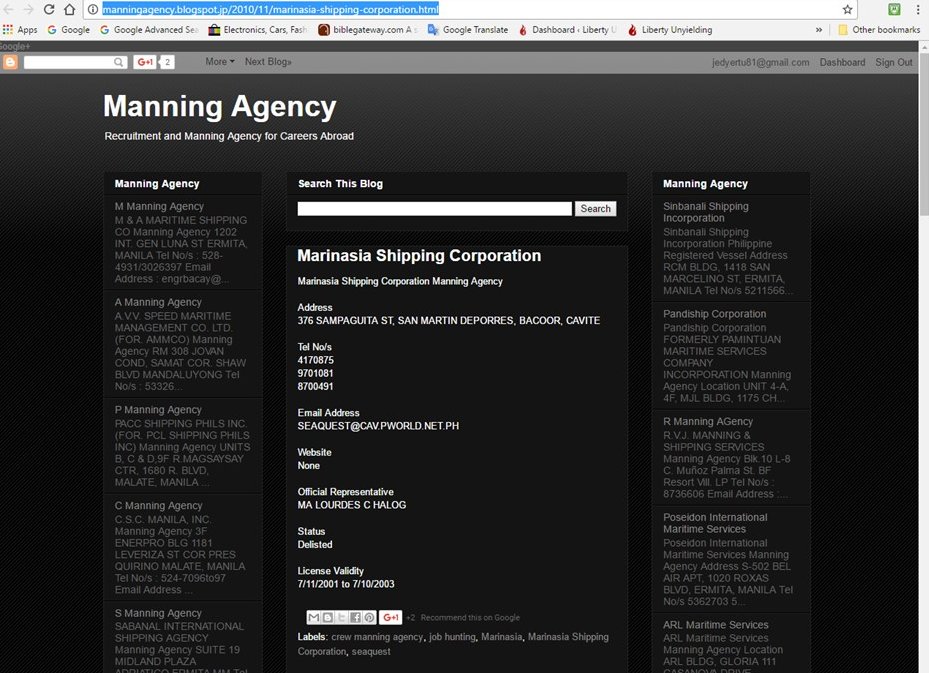Open M Manning Agency sidebar link

pyautogui.click(x=159, y=206)
